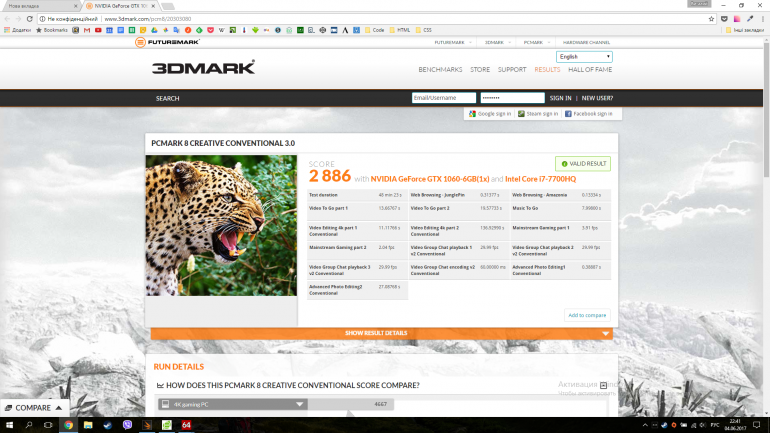
Task: Open the Wikipedia bookmark icon
Action: 221,30
